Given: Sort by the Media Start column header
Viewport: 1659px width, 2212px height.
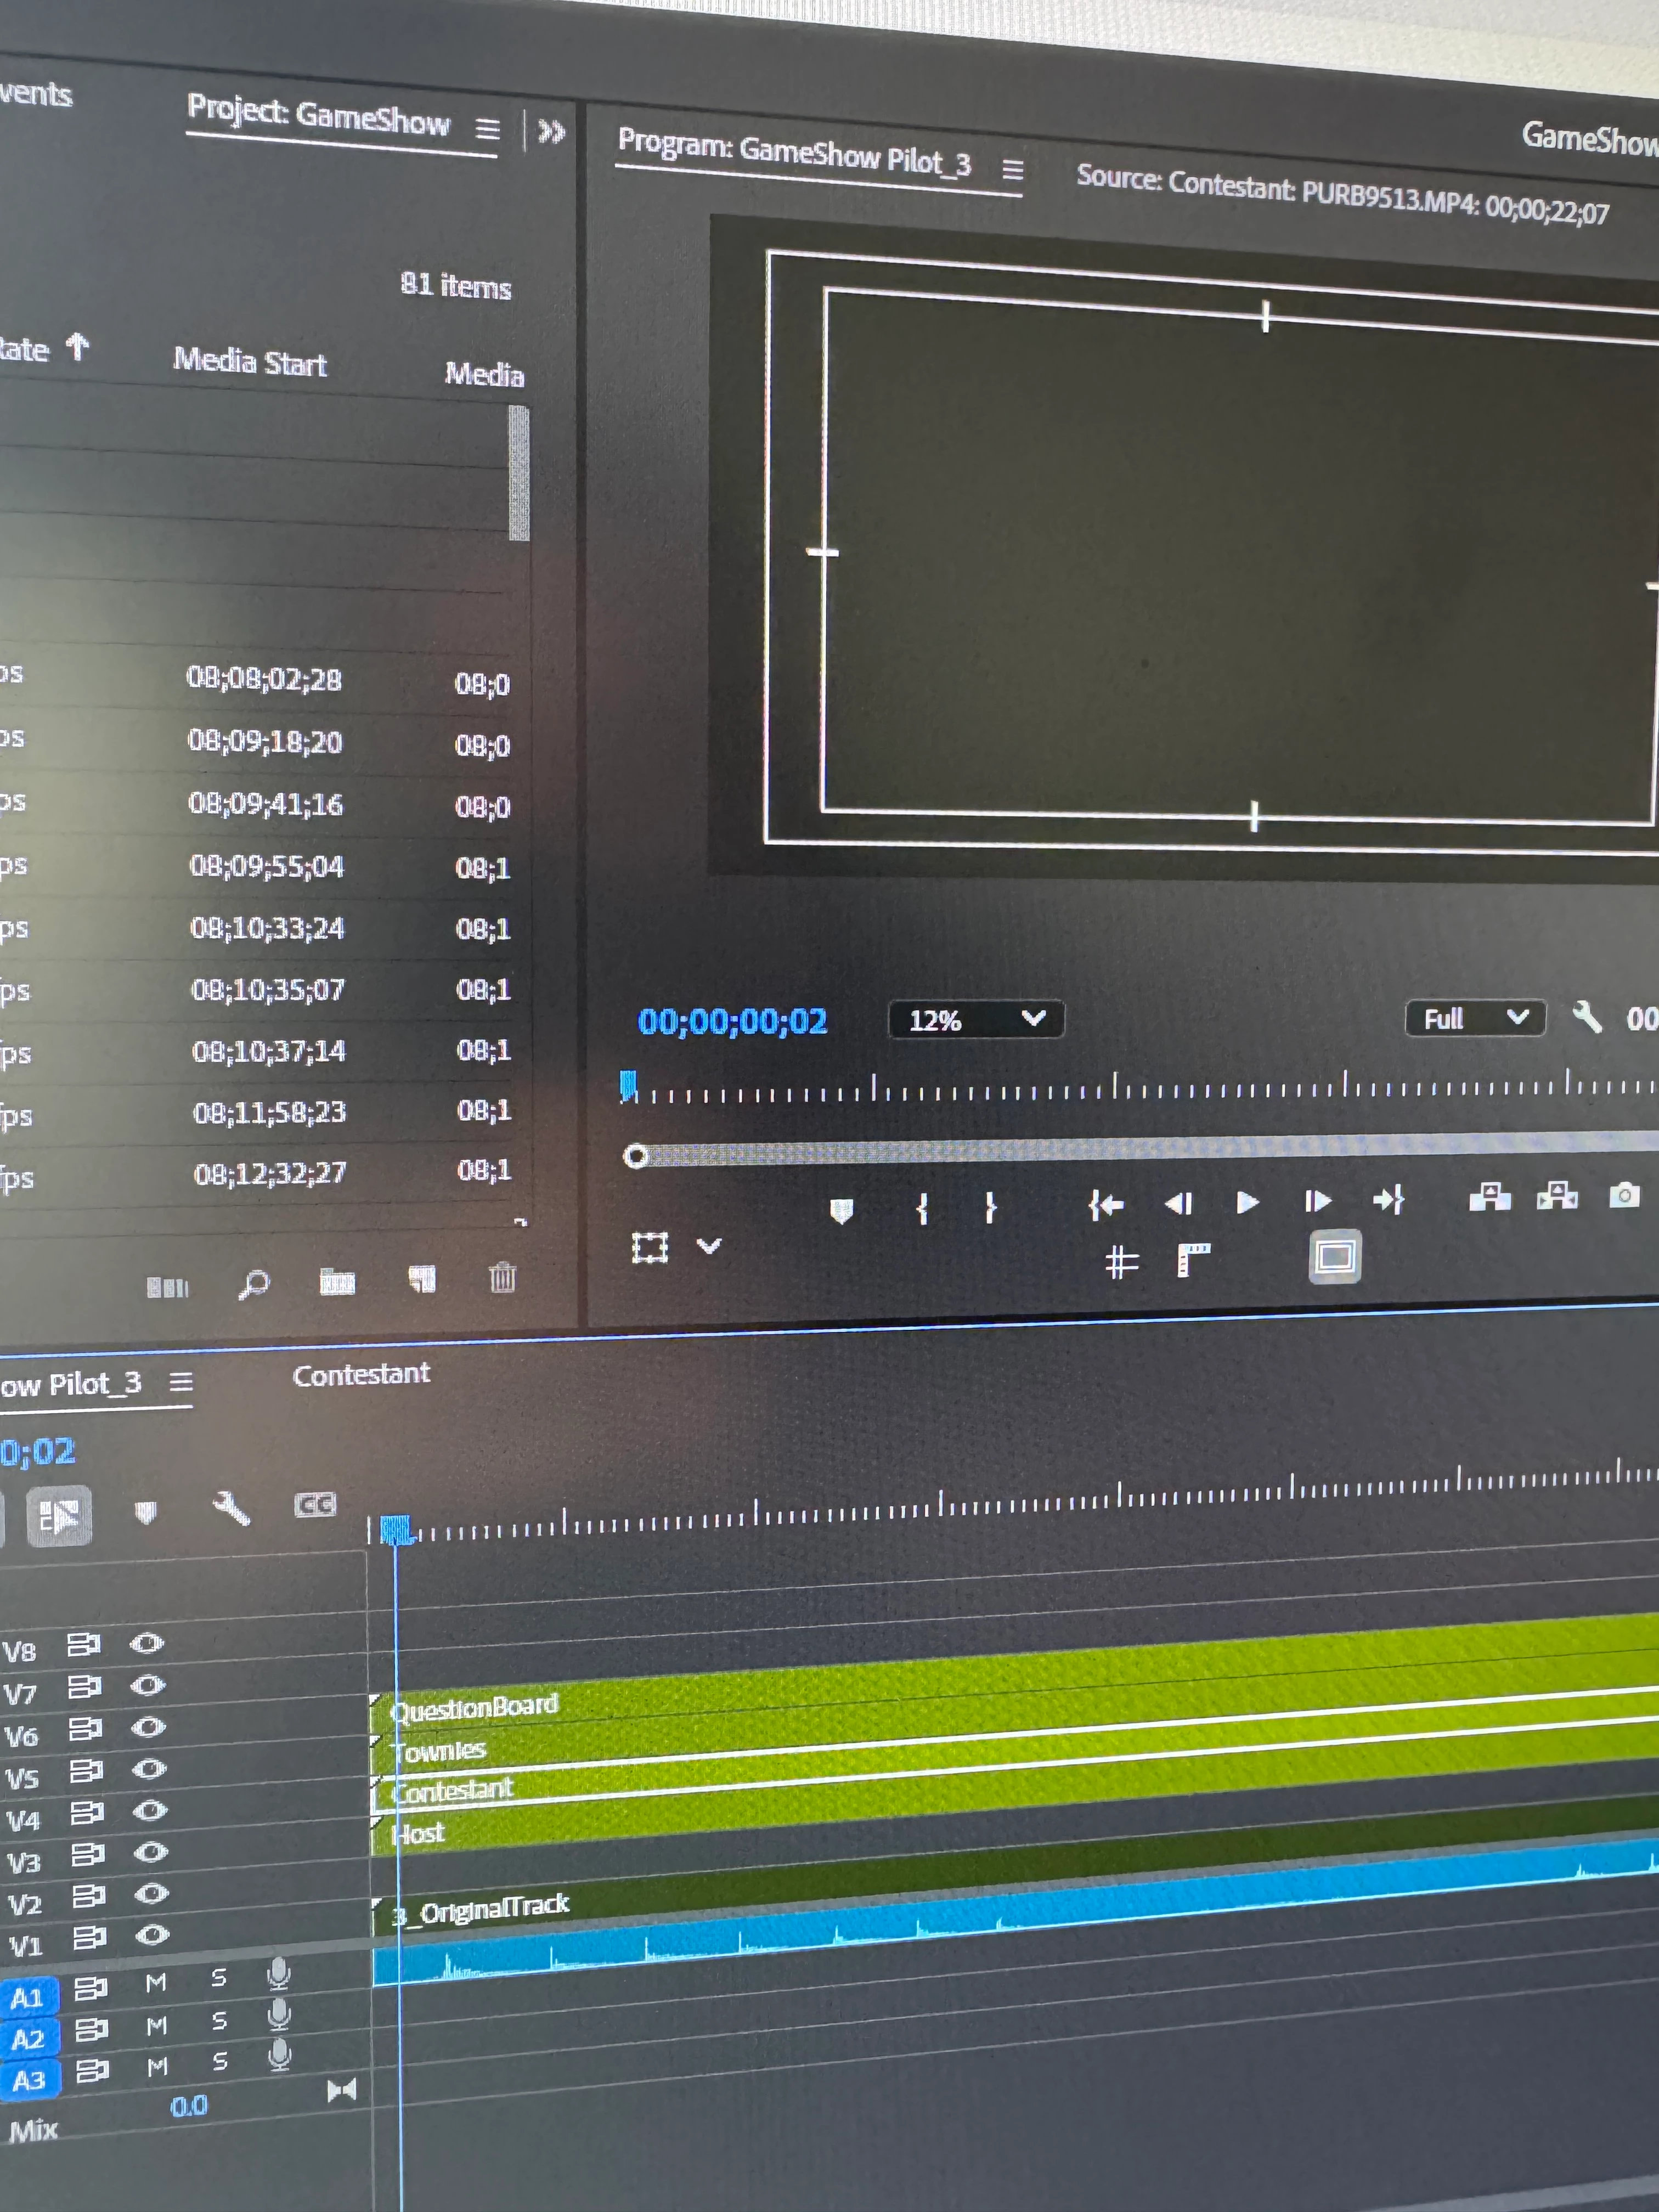Looking at the screenshot, I should (250, 361).
